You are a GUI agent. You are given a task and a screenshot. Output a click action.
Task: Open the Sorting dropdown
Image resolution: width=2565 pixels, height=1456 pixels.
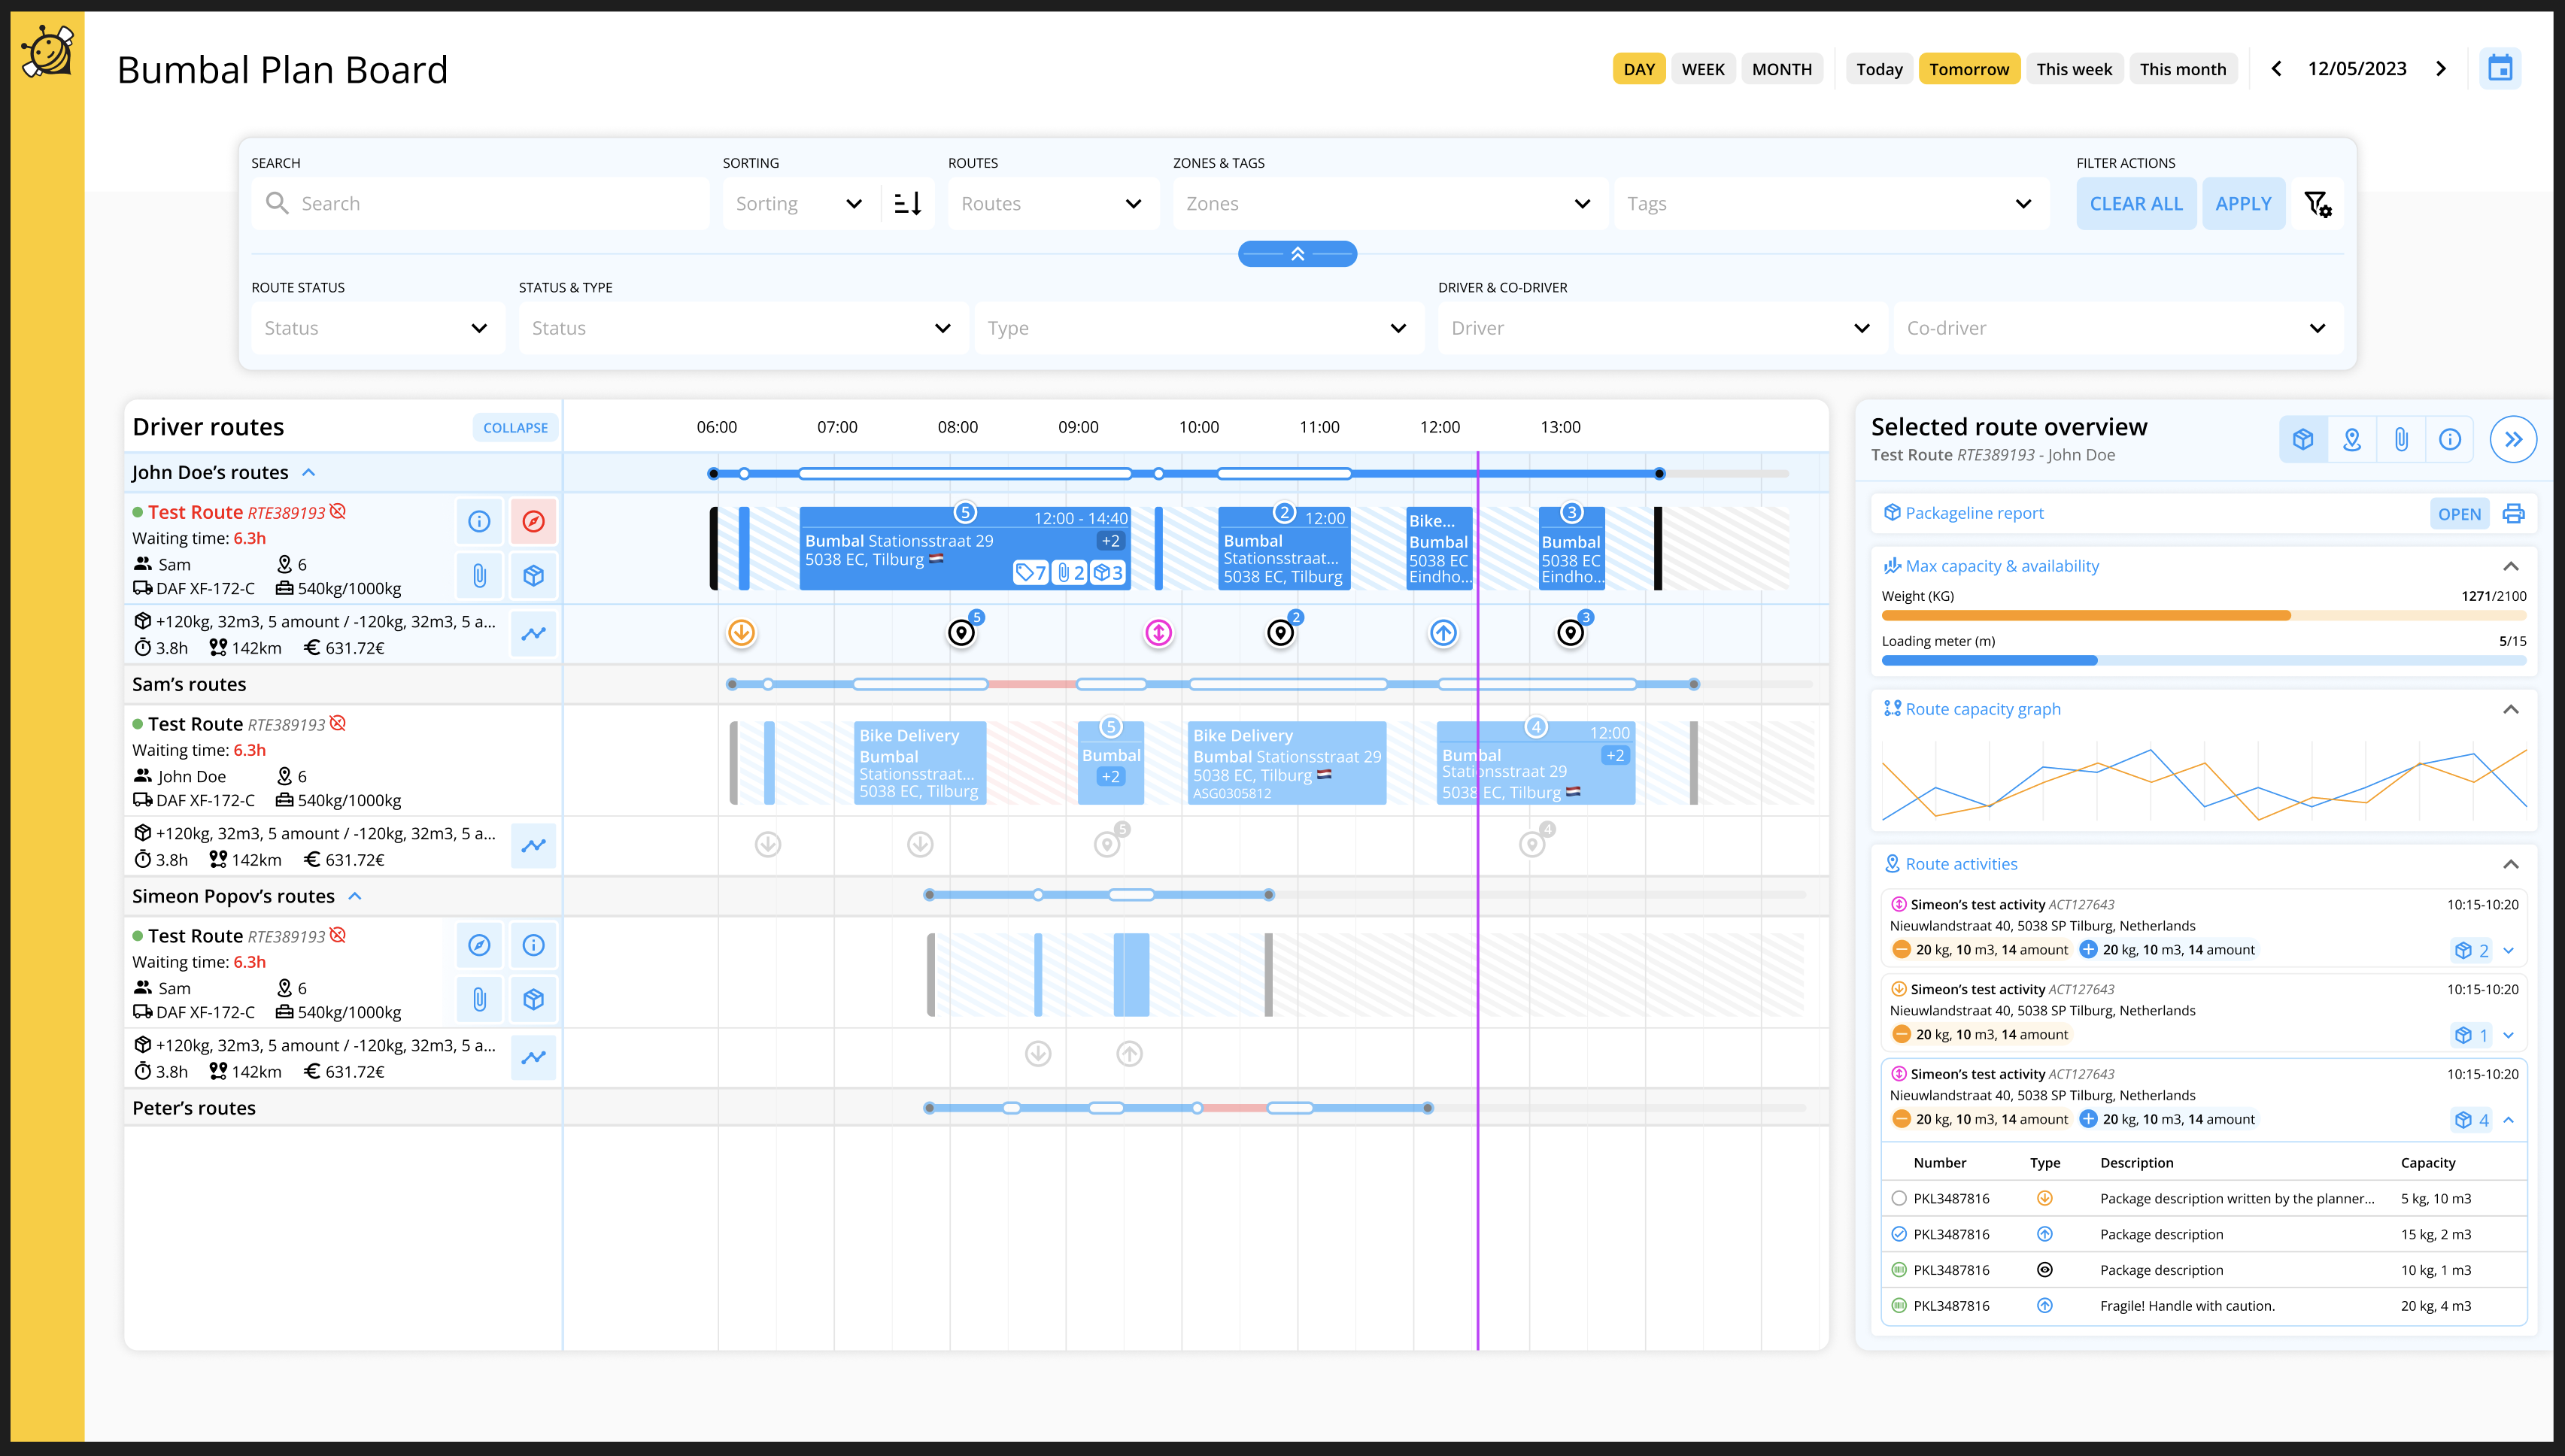[x=800, y=204]
